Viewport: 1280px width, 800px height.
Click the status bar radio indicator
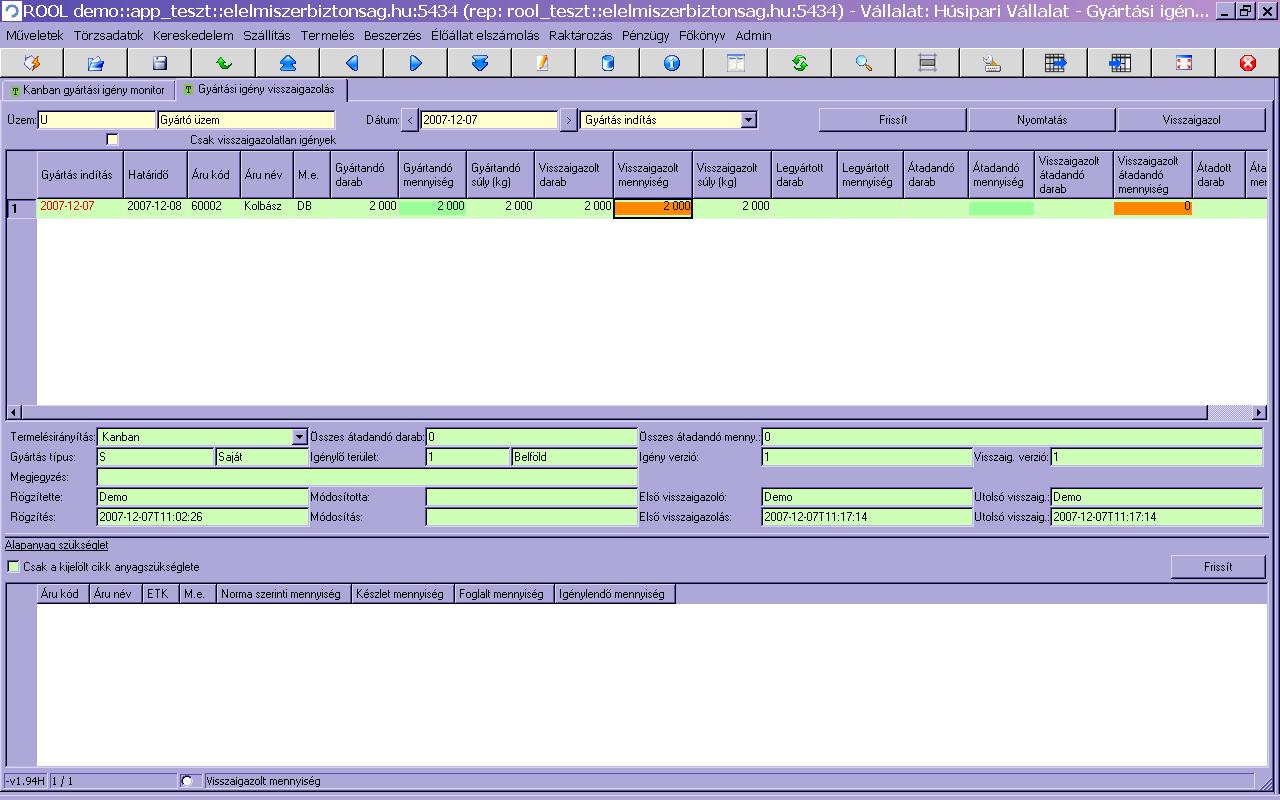click(x=187, y=781)
